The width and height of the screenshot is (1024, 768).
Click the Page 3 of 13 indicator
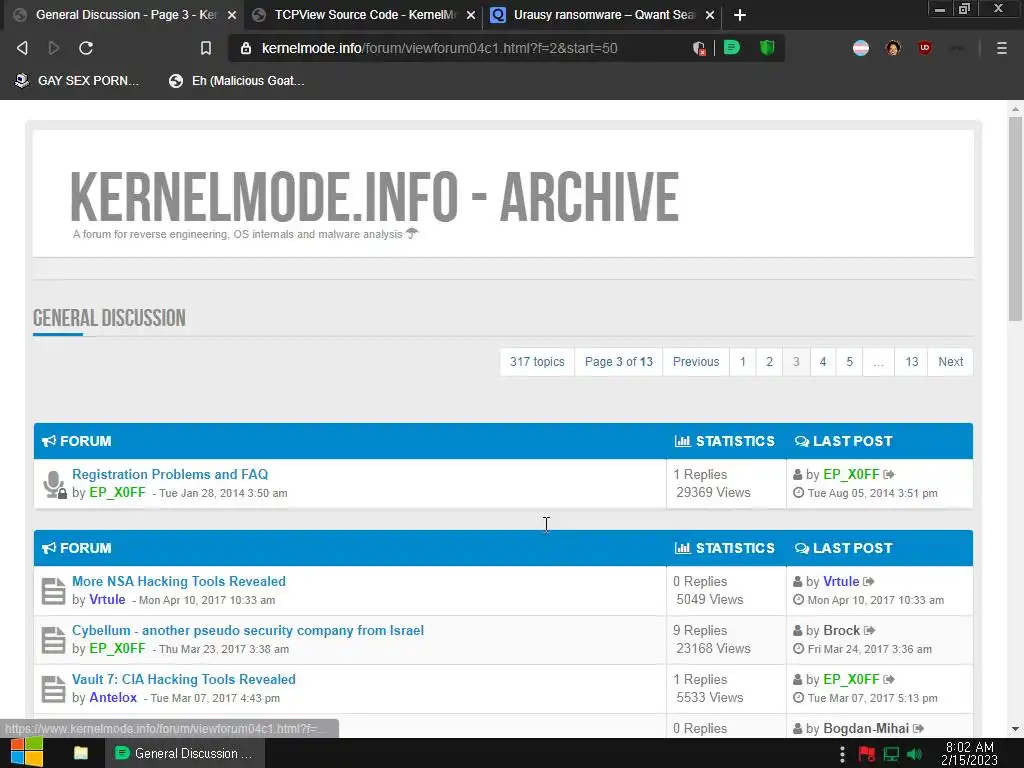click(x=618, y=362)
